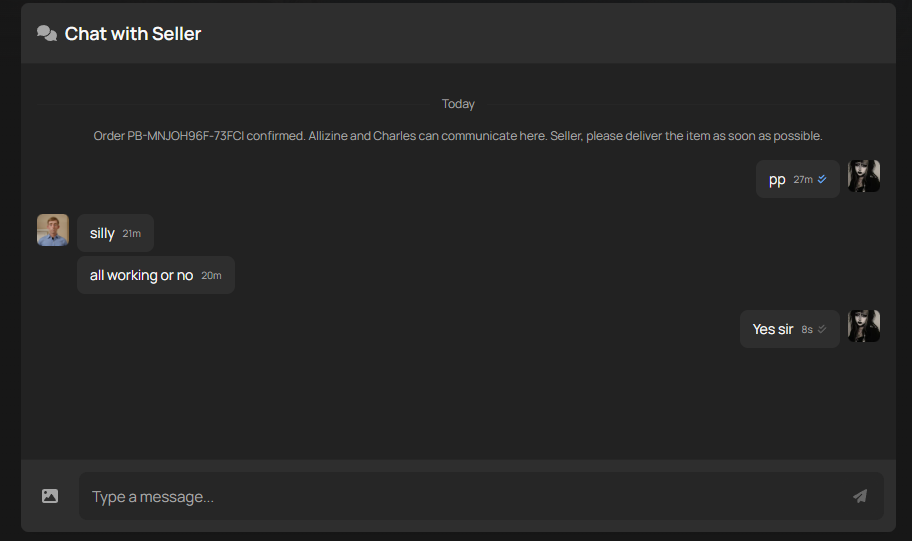Click the 27m timestamp on "pp"
Viewport: 912px width, 541px height.
click(x=803, y=180)
